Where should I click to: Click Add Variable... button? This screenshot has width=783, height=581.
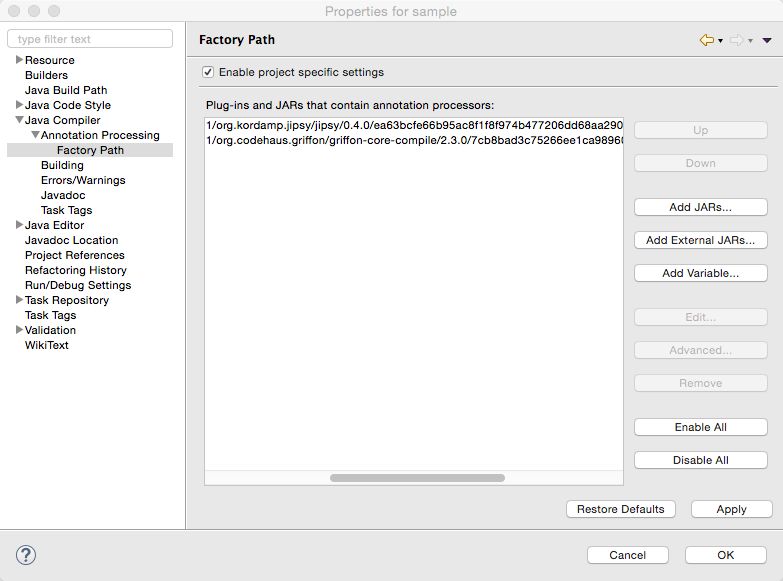(x=701, y=273)
